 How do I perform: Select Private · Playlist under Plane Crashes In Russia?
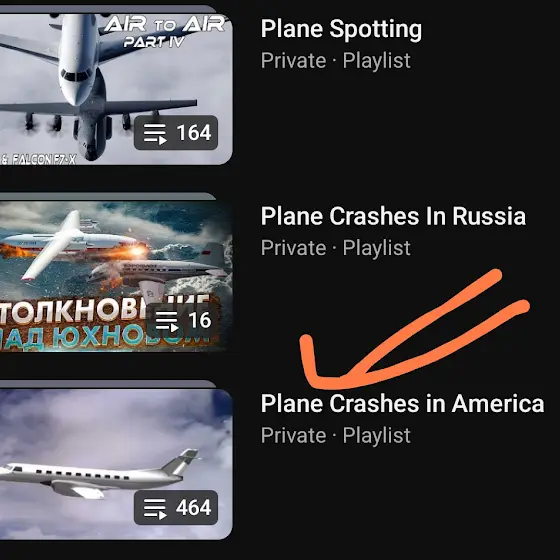coord(336,248)
